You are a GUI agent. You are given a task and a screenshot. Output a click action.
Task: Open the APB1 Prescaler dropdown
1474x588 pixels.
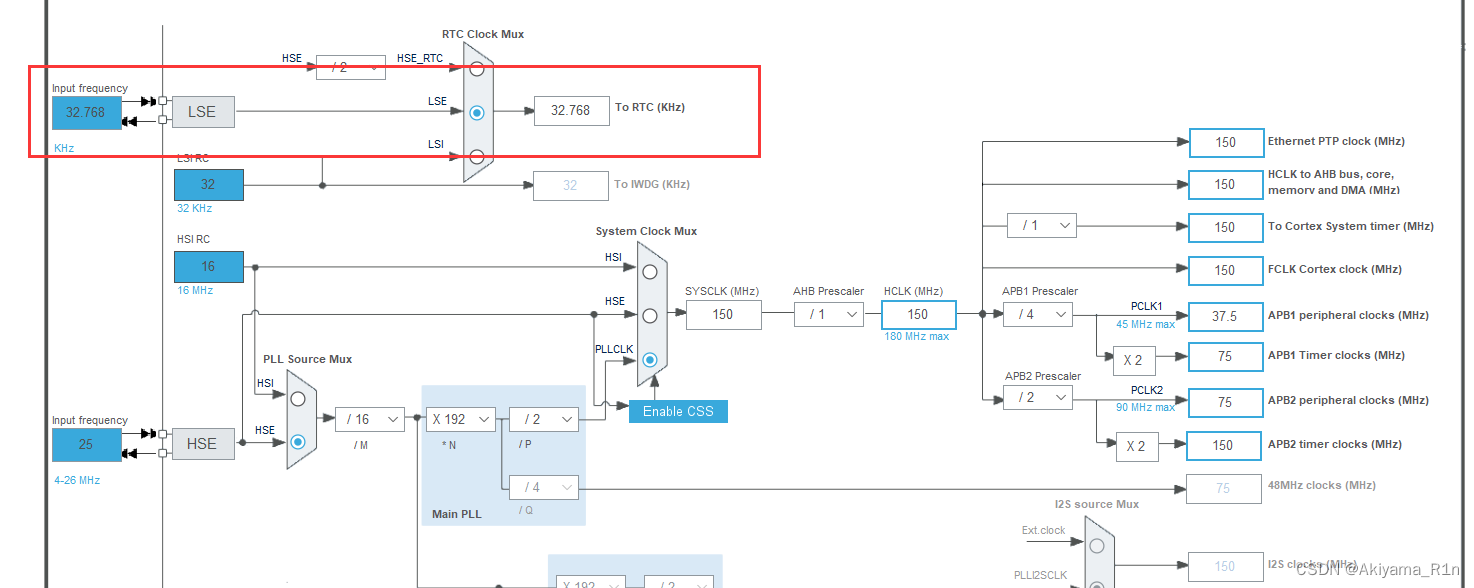point(1037,313)
